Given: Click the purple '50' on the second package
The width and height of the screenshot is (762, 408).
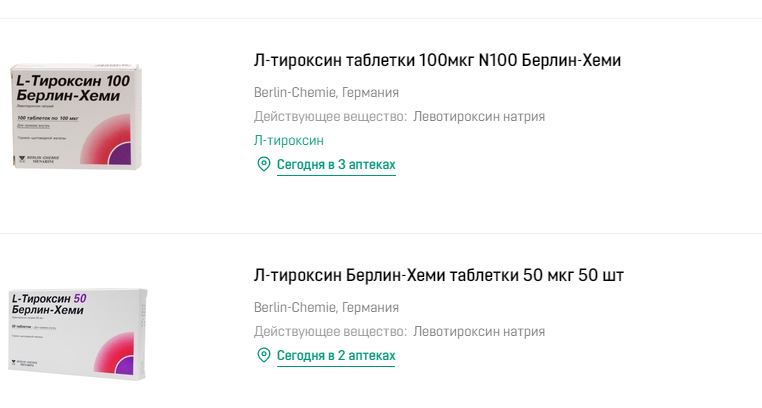Looking at the screenshot, I should [80, 299].
